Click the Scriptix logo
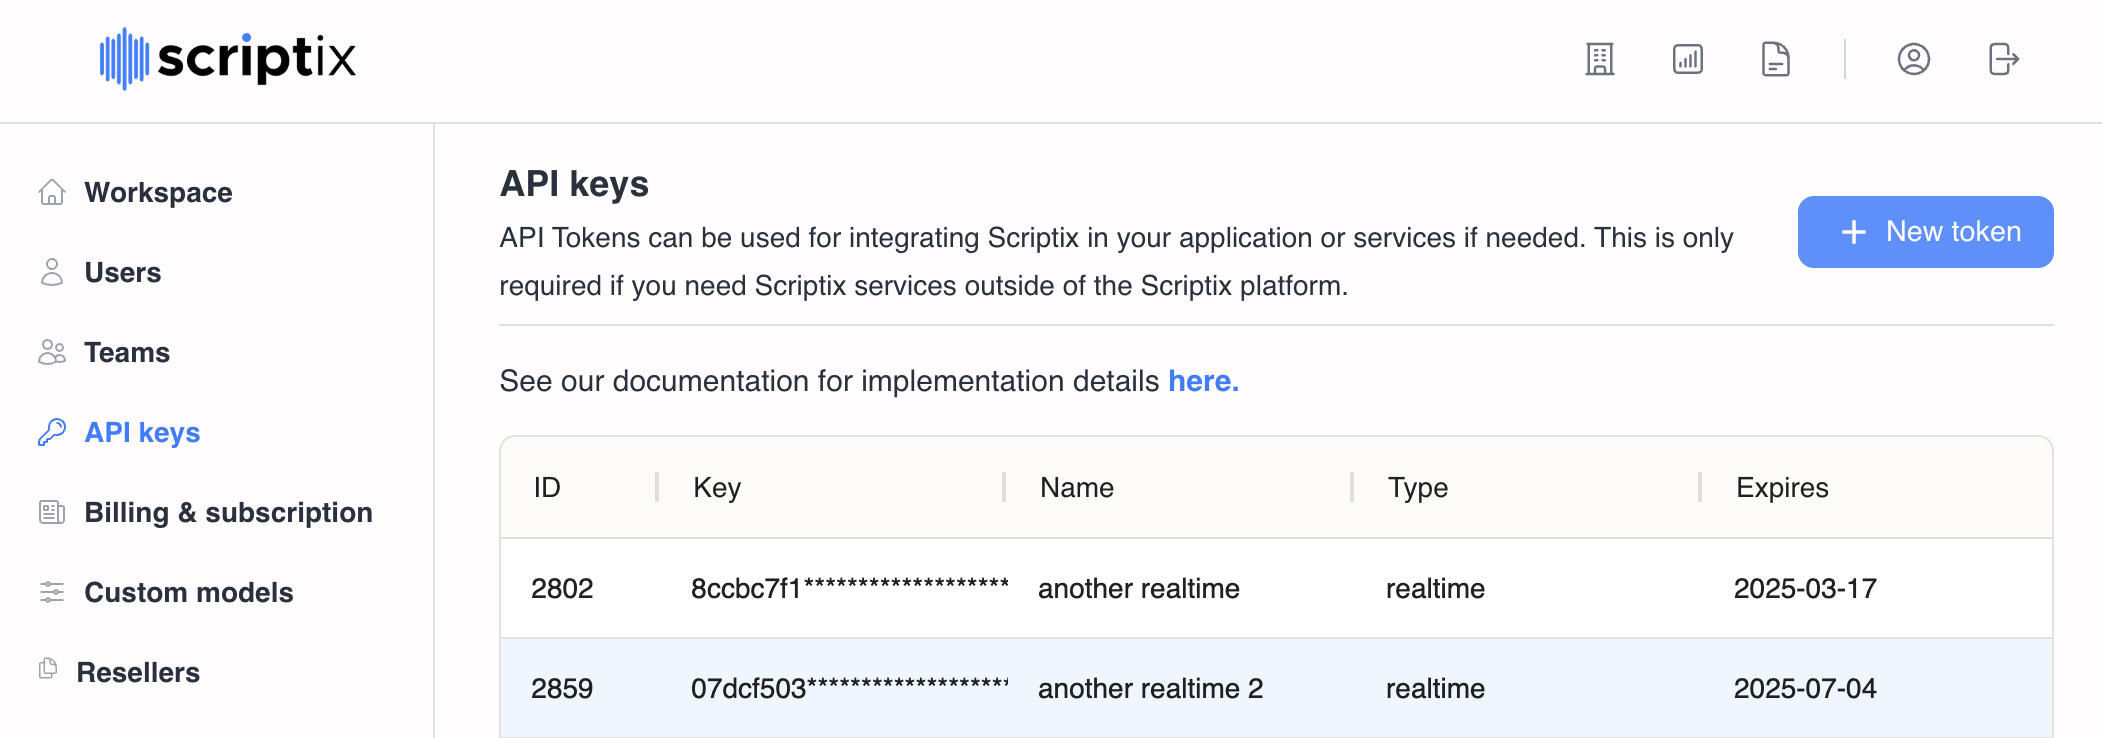This screenshot has height=738, width=2102. (x=227, y=58)
